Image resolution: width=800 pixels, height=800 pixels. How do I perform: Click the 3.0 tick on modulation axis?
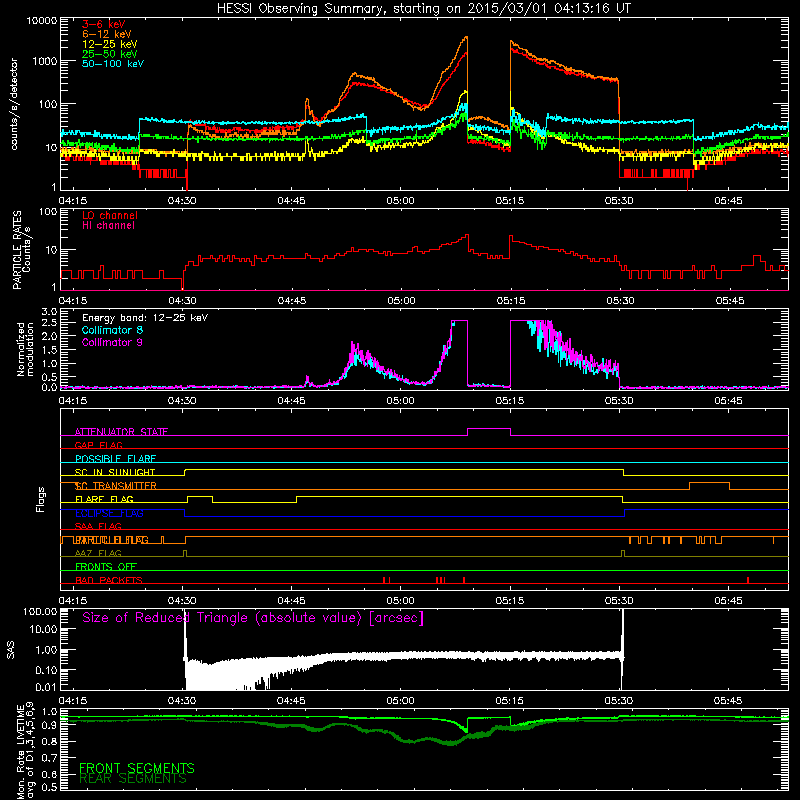coord(49,312)
